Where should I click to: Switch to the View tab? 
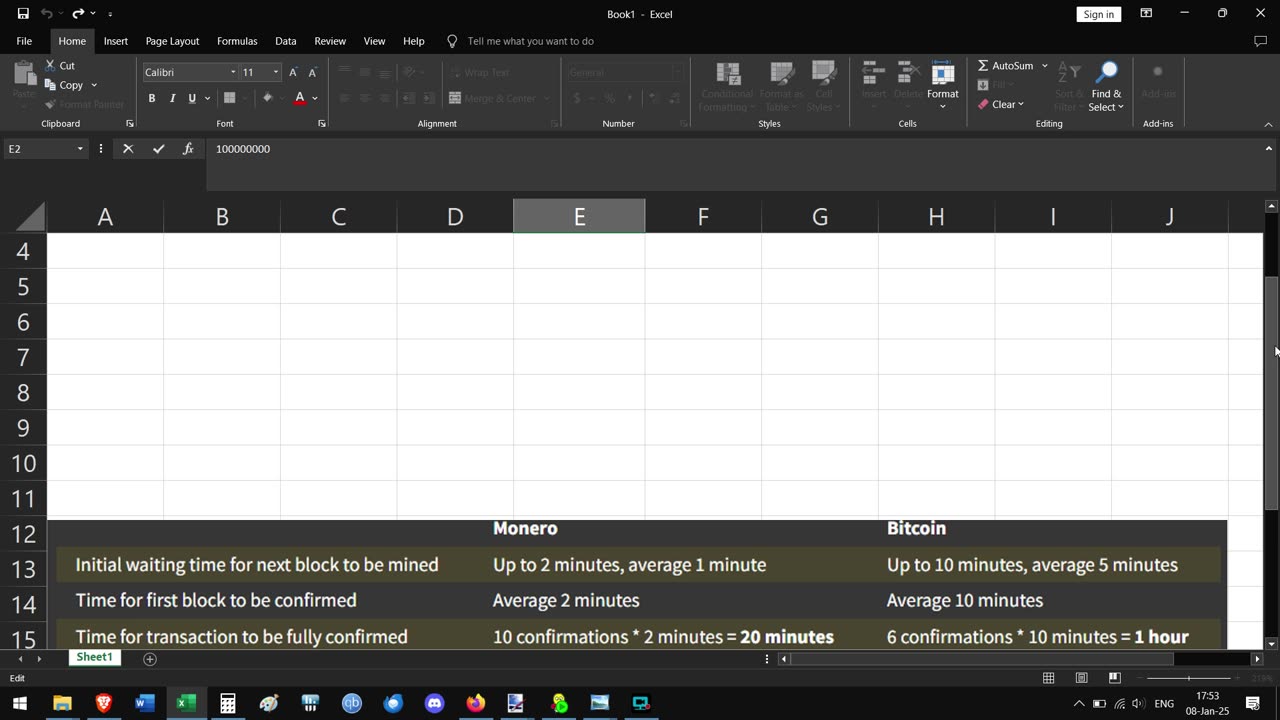(374, 41)
